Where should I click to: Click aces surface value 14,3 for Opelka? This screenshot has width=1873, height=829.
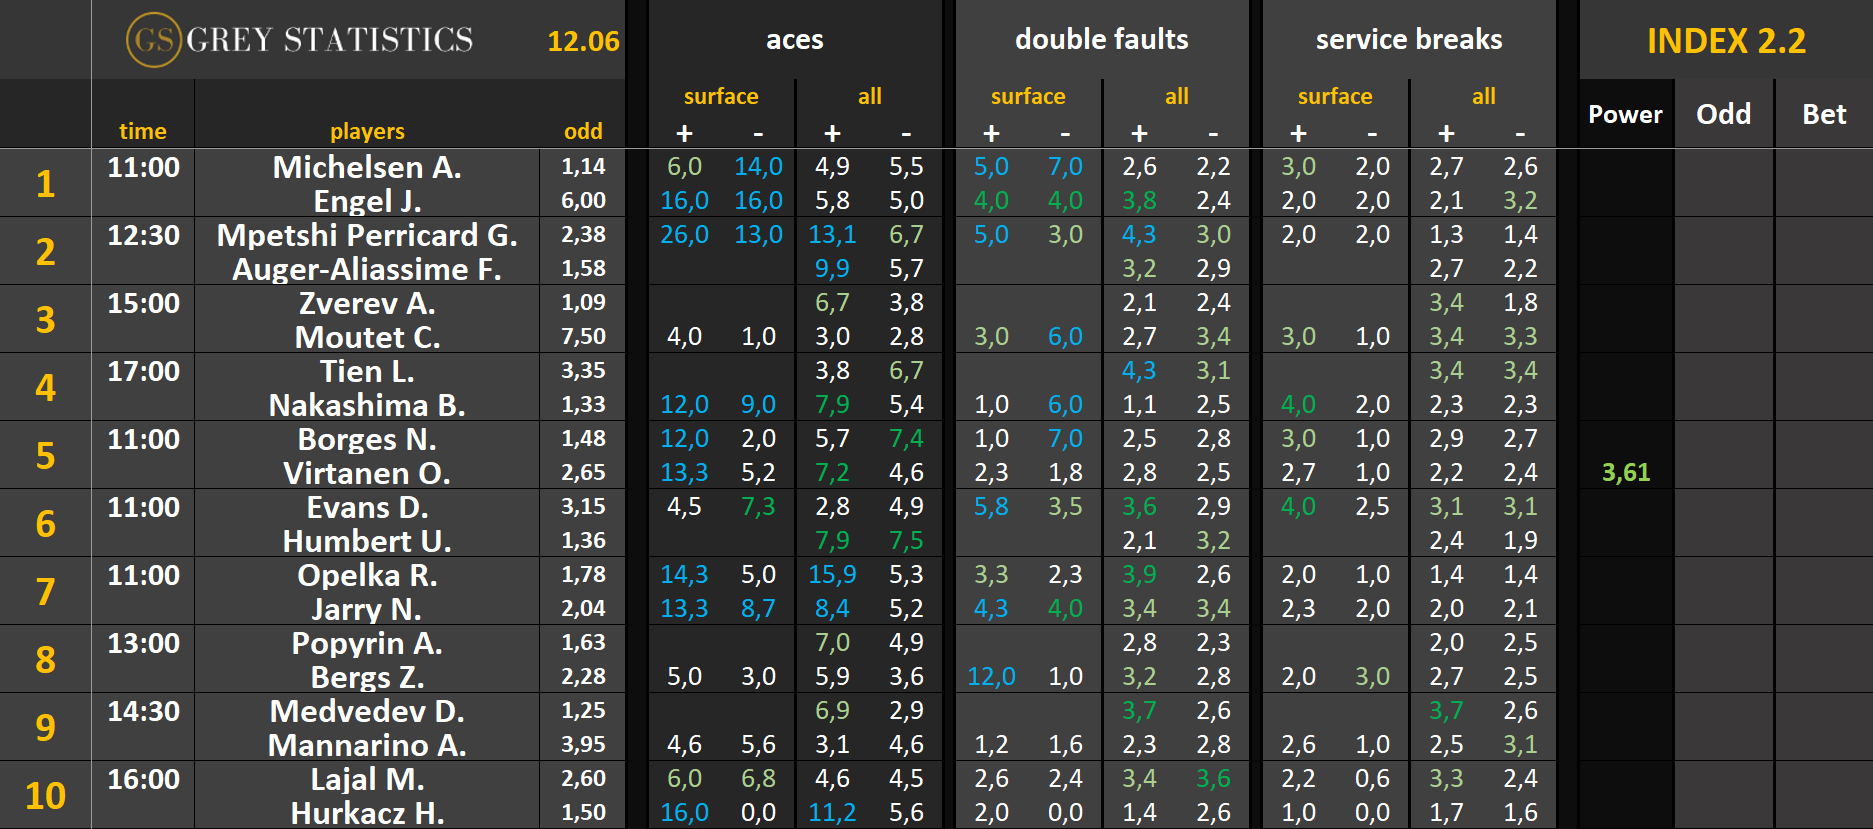tap(684, 575)
